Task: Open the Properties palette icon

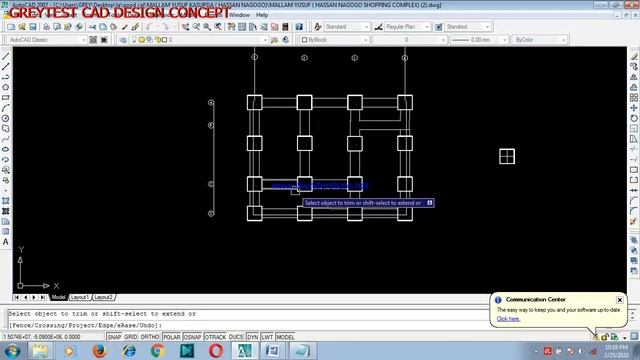Action: click(x=231, y=27)
